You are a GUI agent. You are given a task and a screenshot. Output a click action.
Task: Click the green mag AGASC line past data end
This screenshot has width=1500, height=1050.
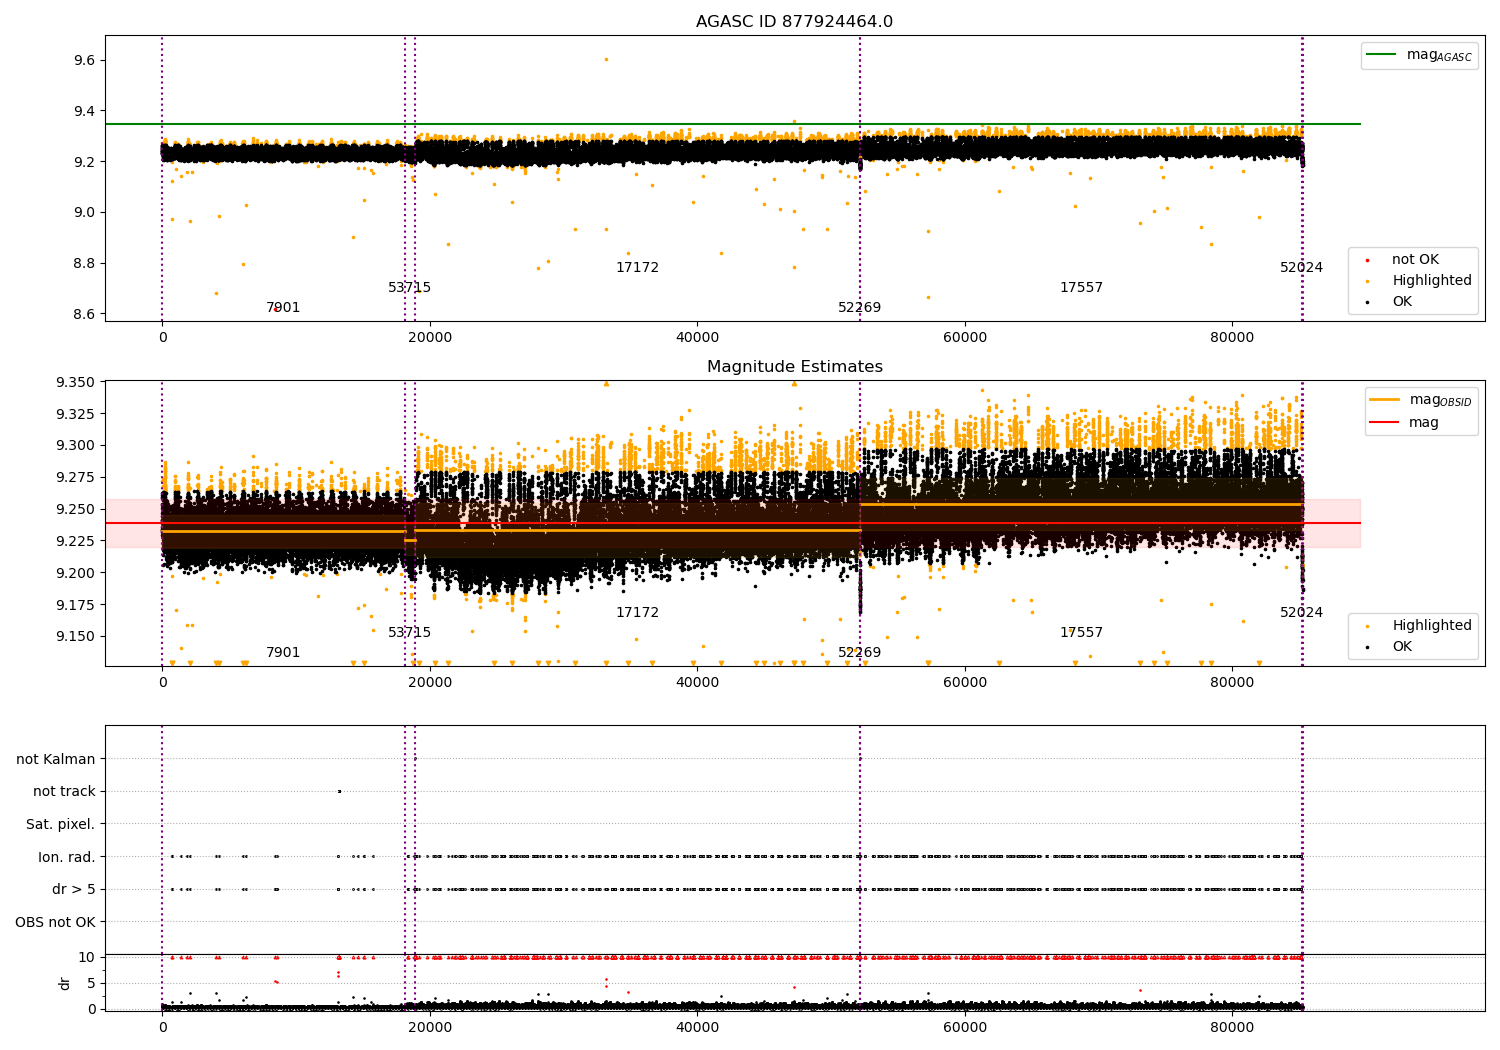(1331, 124)
